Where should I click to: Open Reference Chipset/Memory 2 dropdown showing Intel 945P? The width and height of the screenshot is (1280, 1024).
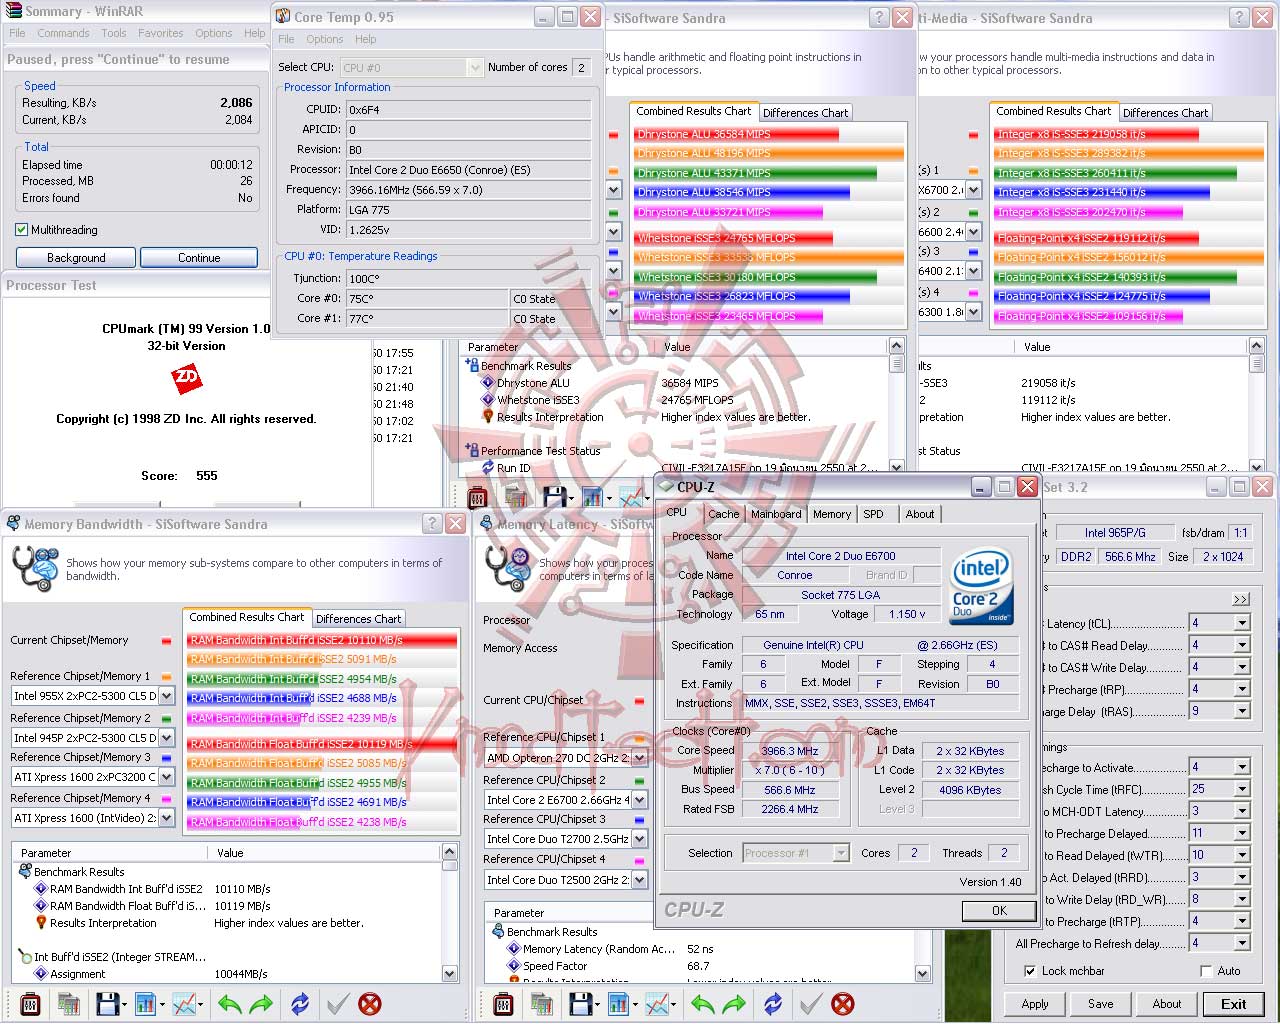point(166,738)
